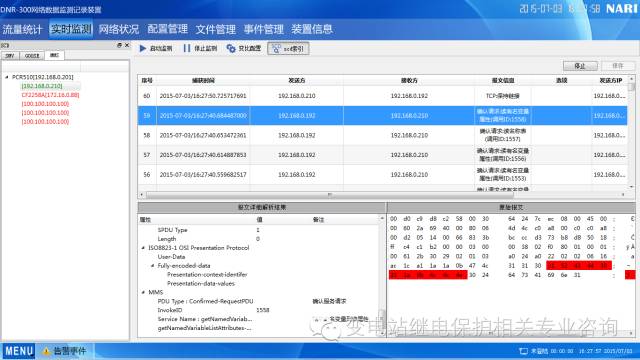Screen dimensions: 640x360
Task: Select the MMS sub-tab in the left panel
Action: point(54,55)
